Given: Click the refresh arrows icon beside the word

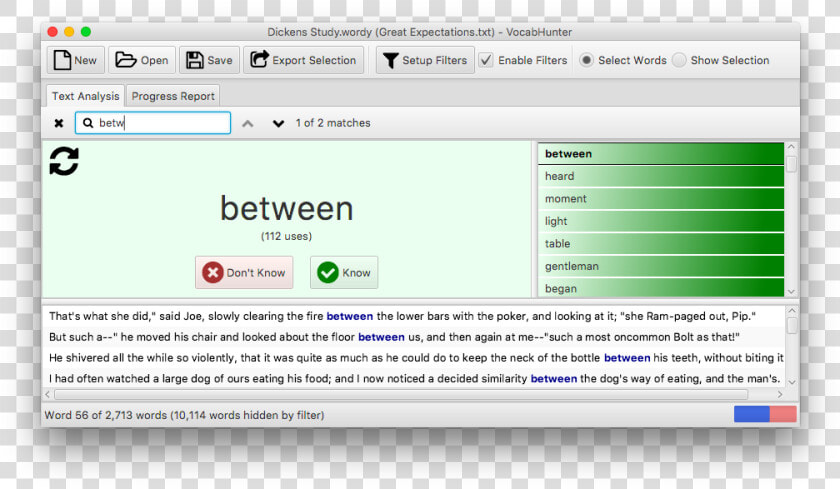Looking at the screenshot, I should click(64, 161).
